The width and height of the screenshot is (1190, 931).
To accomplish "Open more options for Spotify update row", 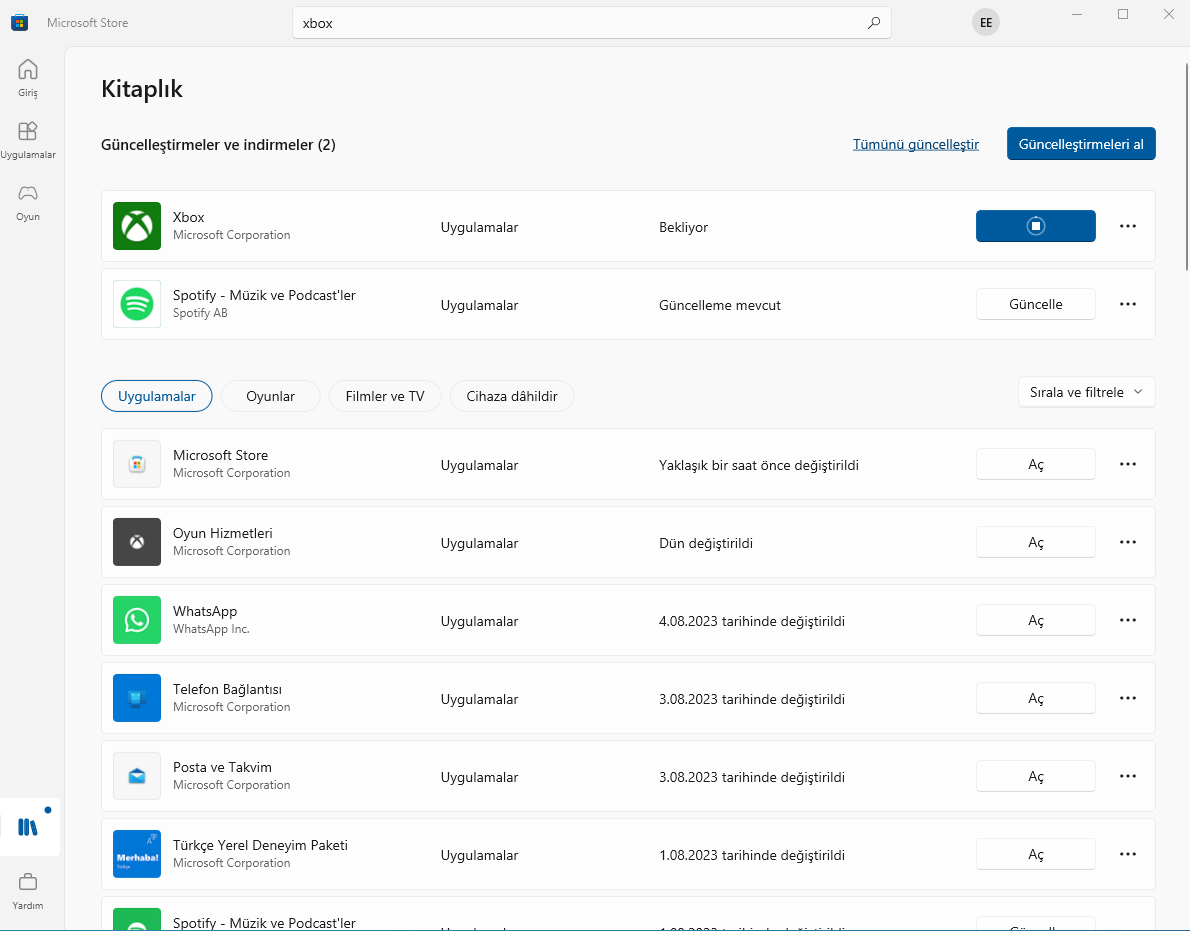I will pyautogui.click(x=1128, y=304).
